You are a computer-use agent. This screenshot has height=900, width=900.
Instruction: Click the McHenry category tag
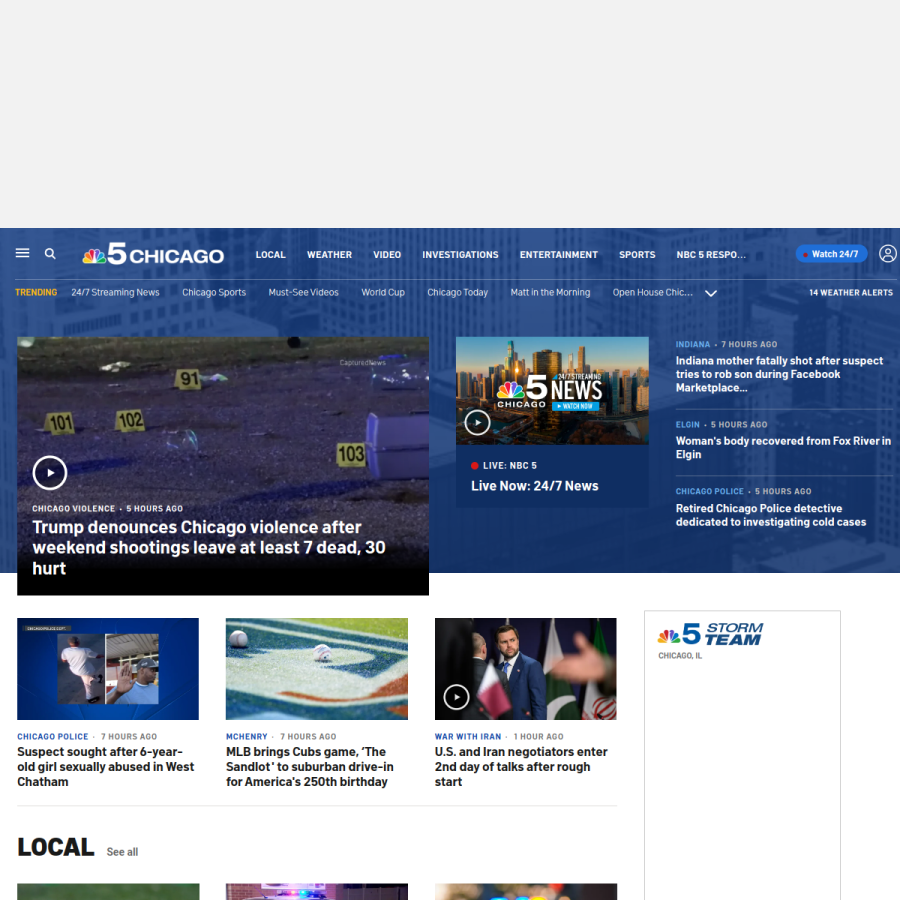(247, 736)
